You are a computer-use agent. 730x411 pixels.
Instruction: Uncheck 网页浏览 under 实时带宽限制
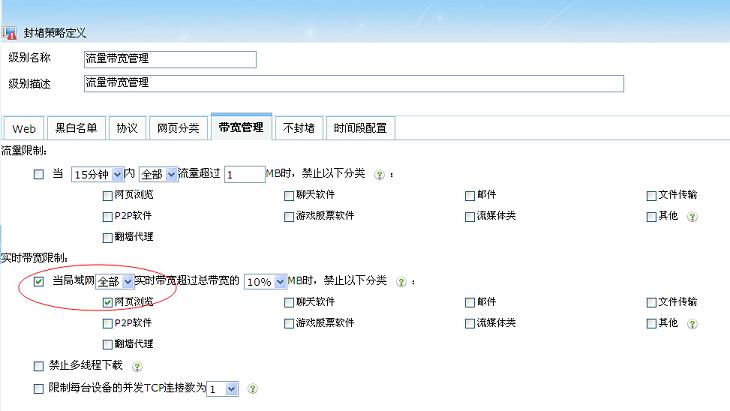pos(107,302)
